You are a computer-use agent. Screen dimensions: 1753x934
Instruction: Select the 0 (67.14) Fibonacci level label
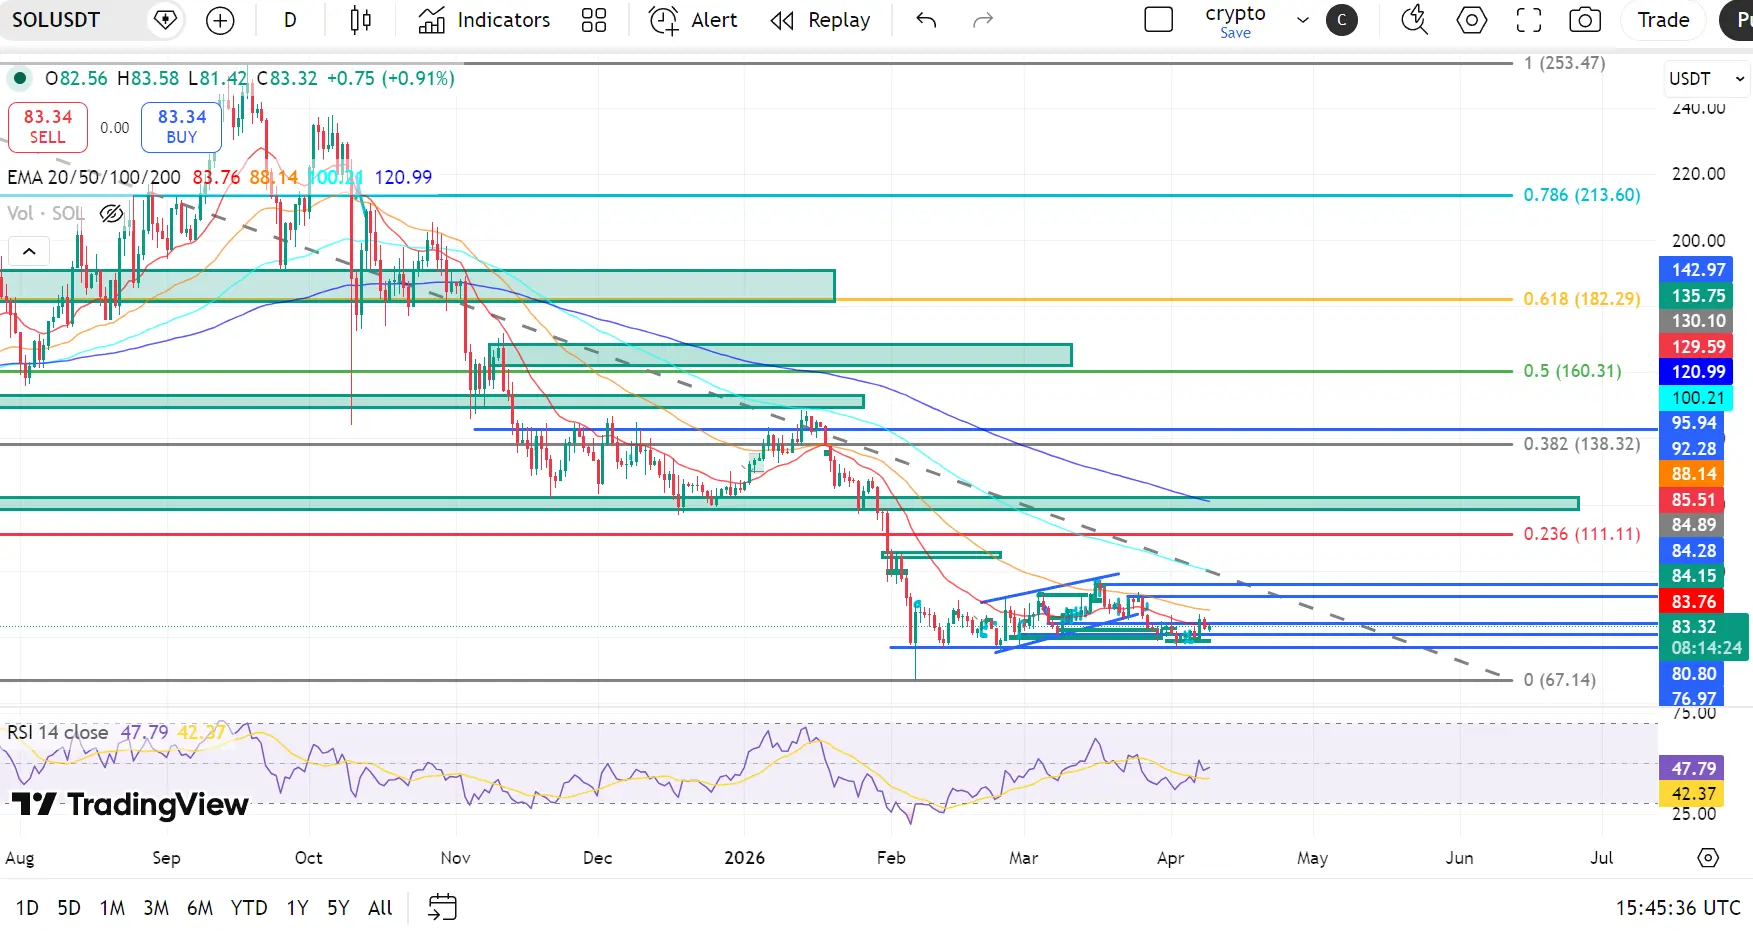[x=1560, y=680]
